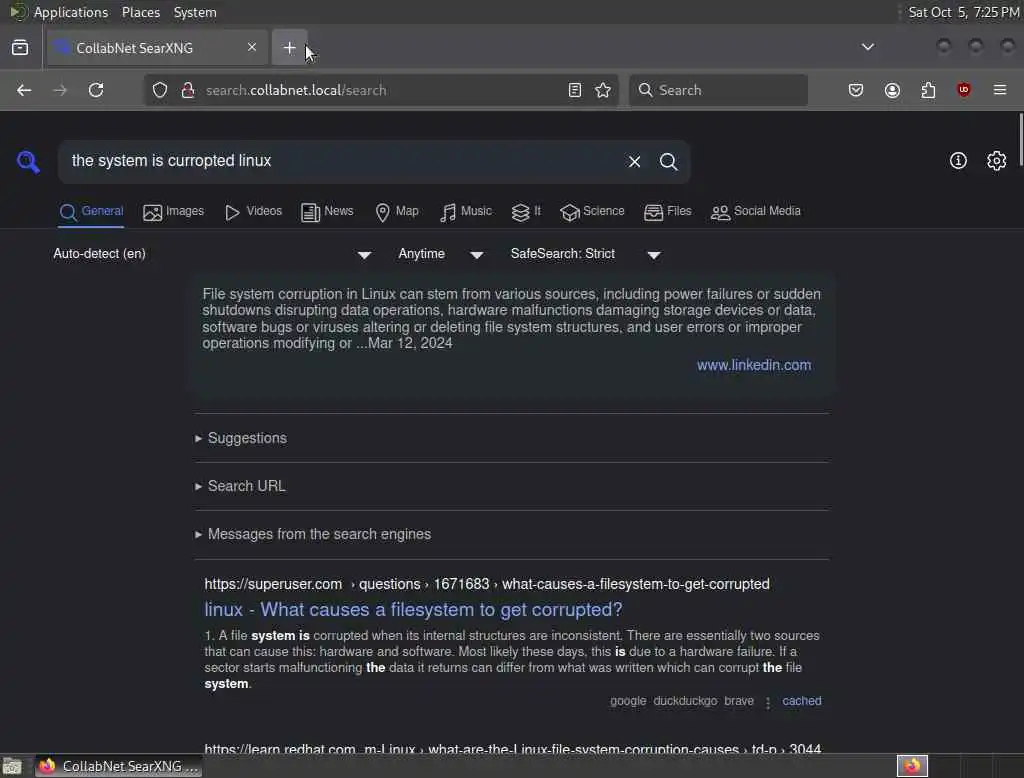The height and width of the screenshot is (778, 1024).
Task: Open the Pocket save icon
Action: point(856,90)
